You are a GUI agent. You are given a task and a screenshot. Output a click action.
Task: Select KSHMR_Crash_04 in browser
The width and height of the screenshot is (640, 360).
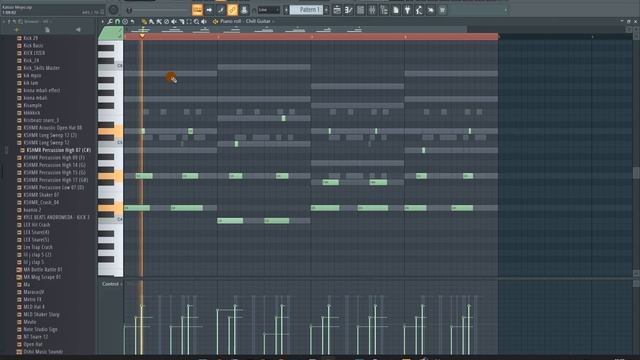pos(41,202)
